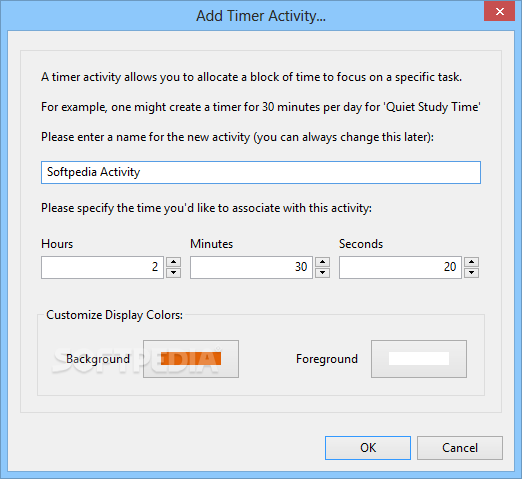522x479 pixels.
Task: Click the Background label text
Action: (98, 359)
